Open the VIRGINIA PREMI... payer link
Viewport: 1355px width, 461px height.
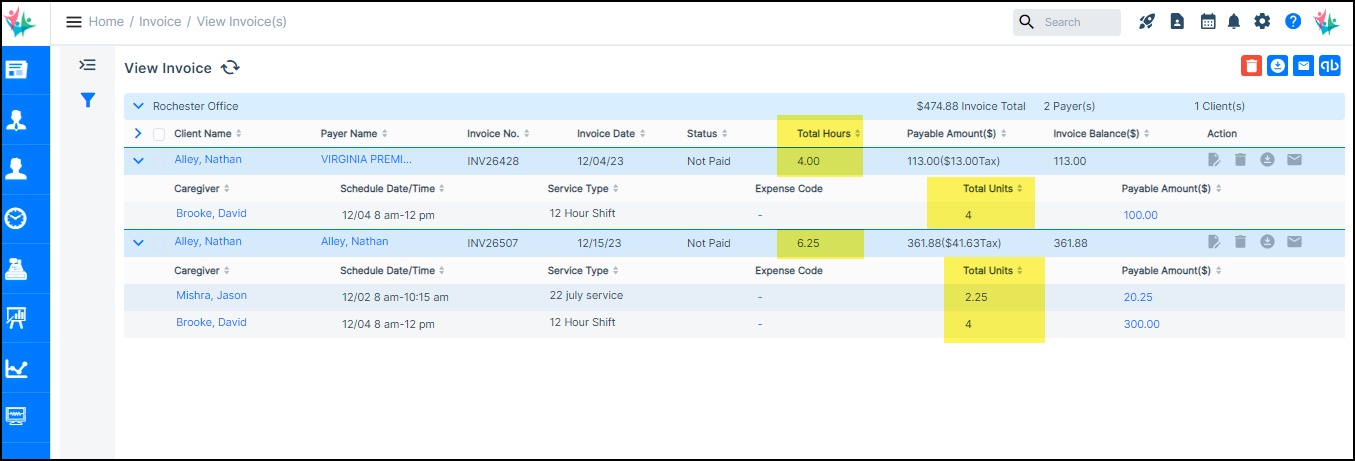[366, 159]
